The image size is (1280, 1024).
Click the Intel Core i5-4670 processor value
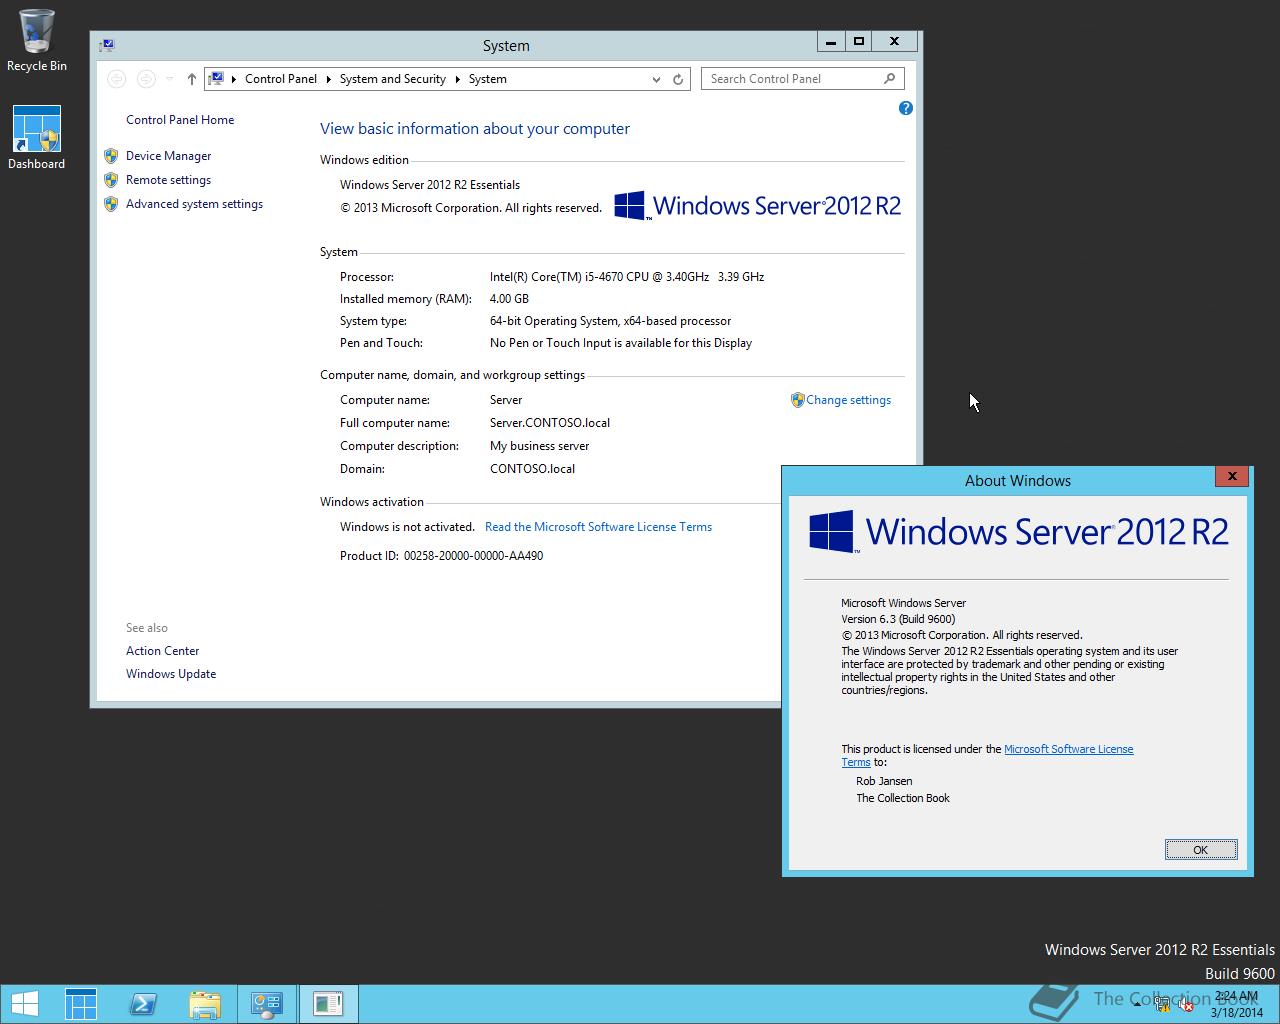coord(627,277)
